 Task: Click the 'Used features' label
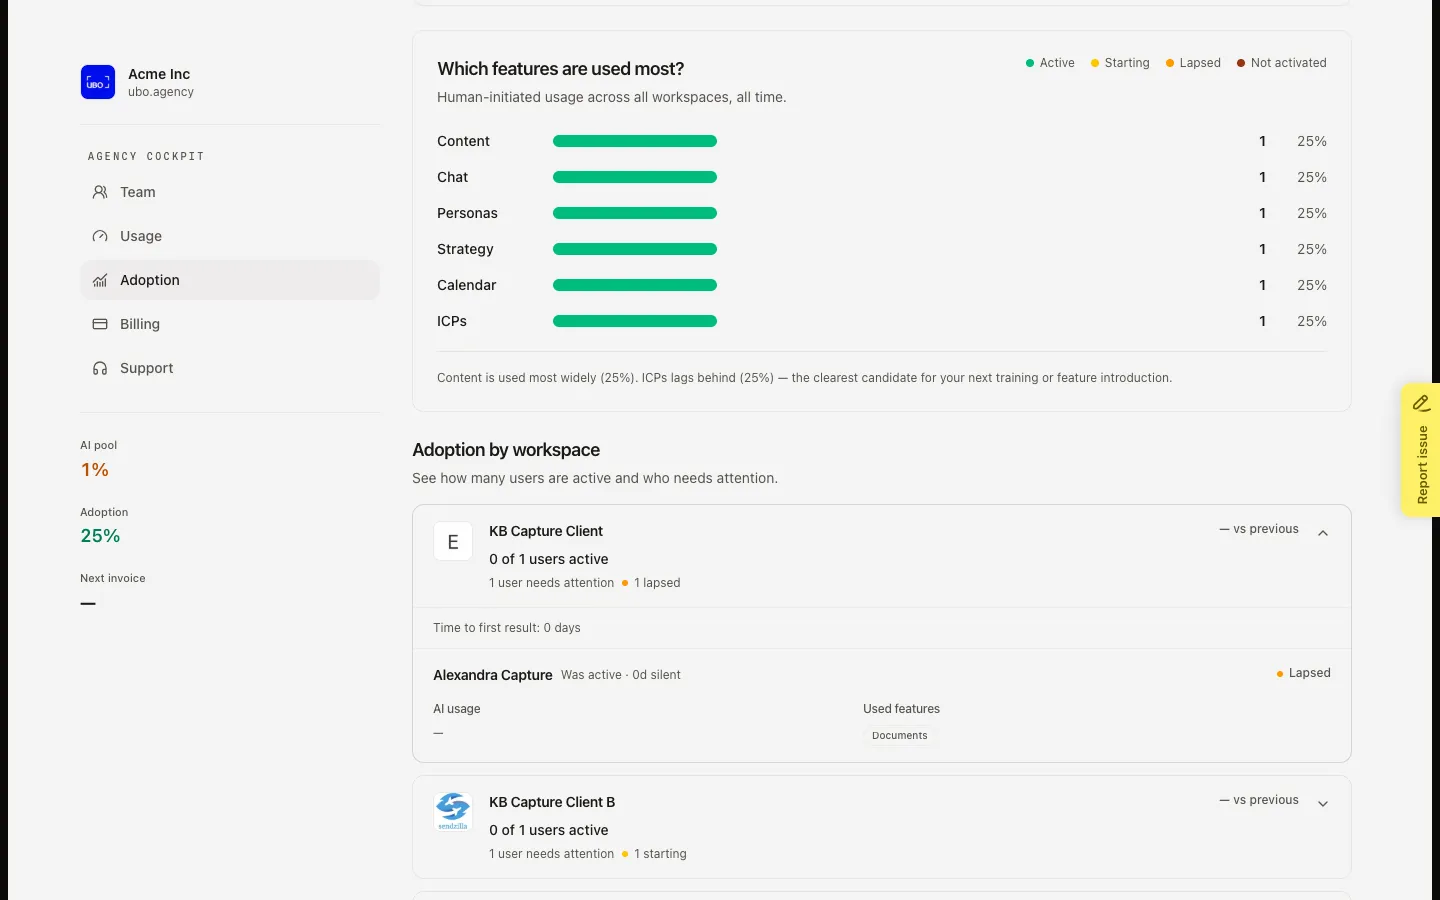coord(901,709)
